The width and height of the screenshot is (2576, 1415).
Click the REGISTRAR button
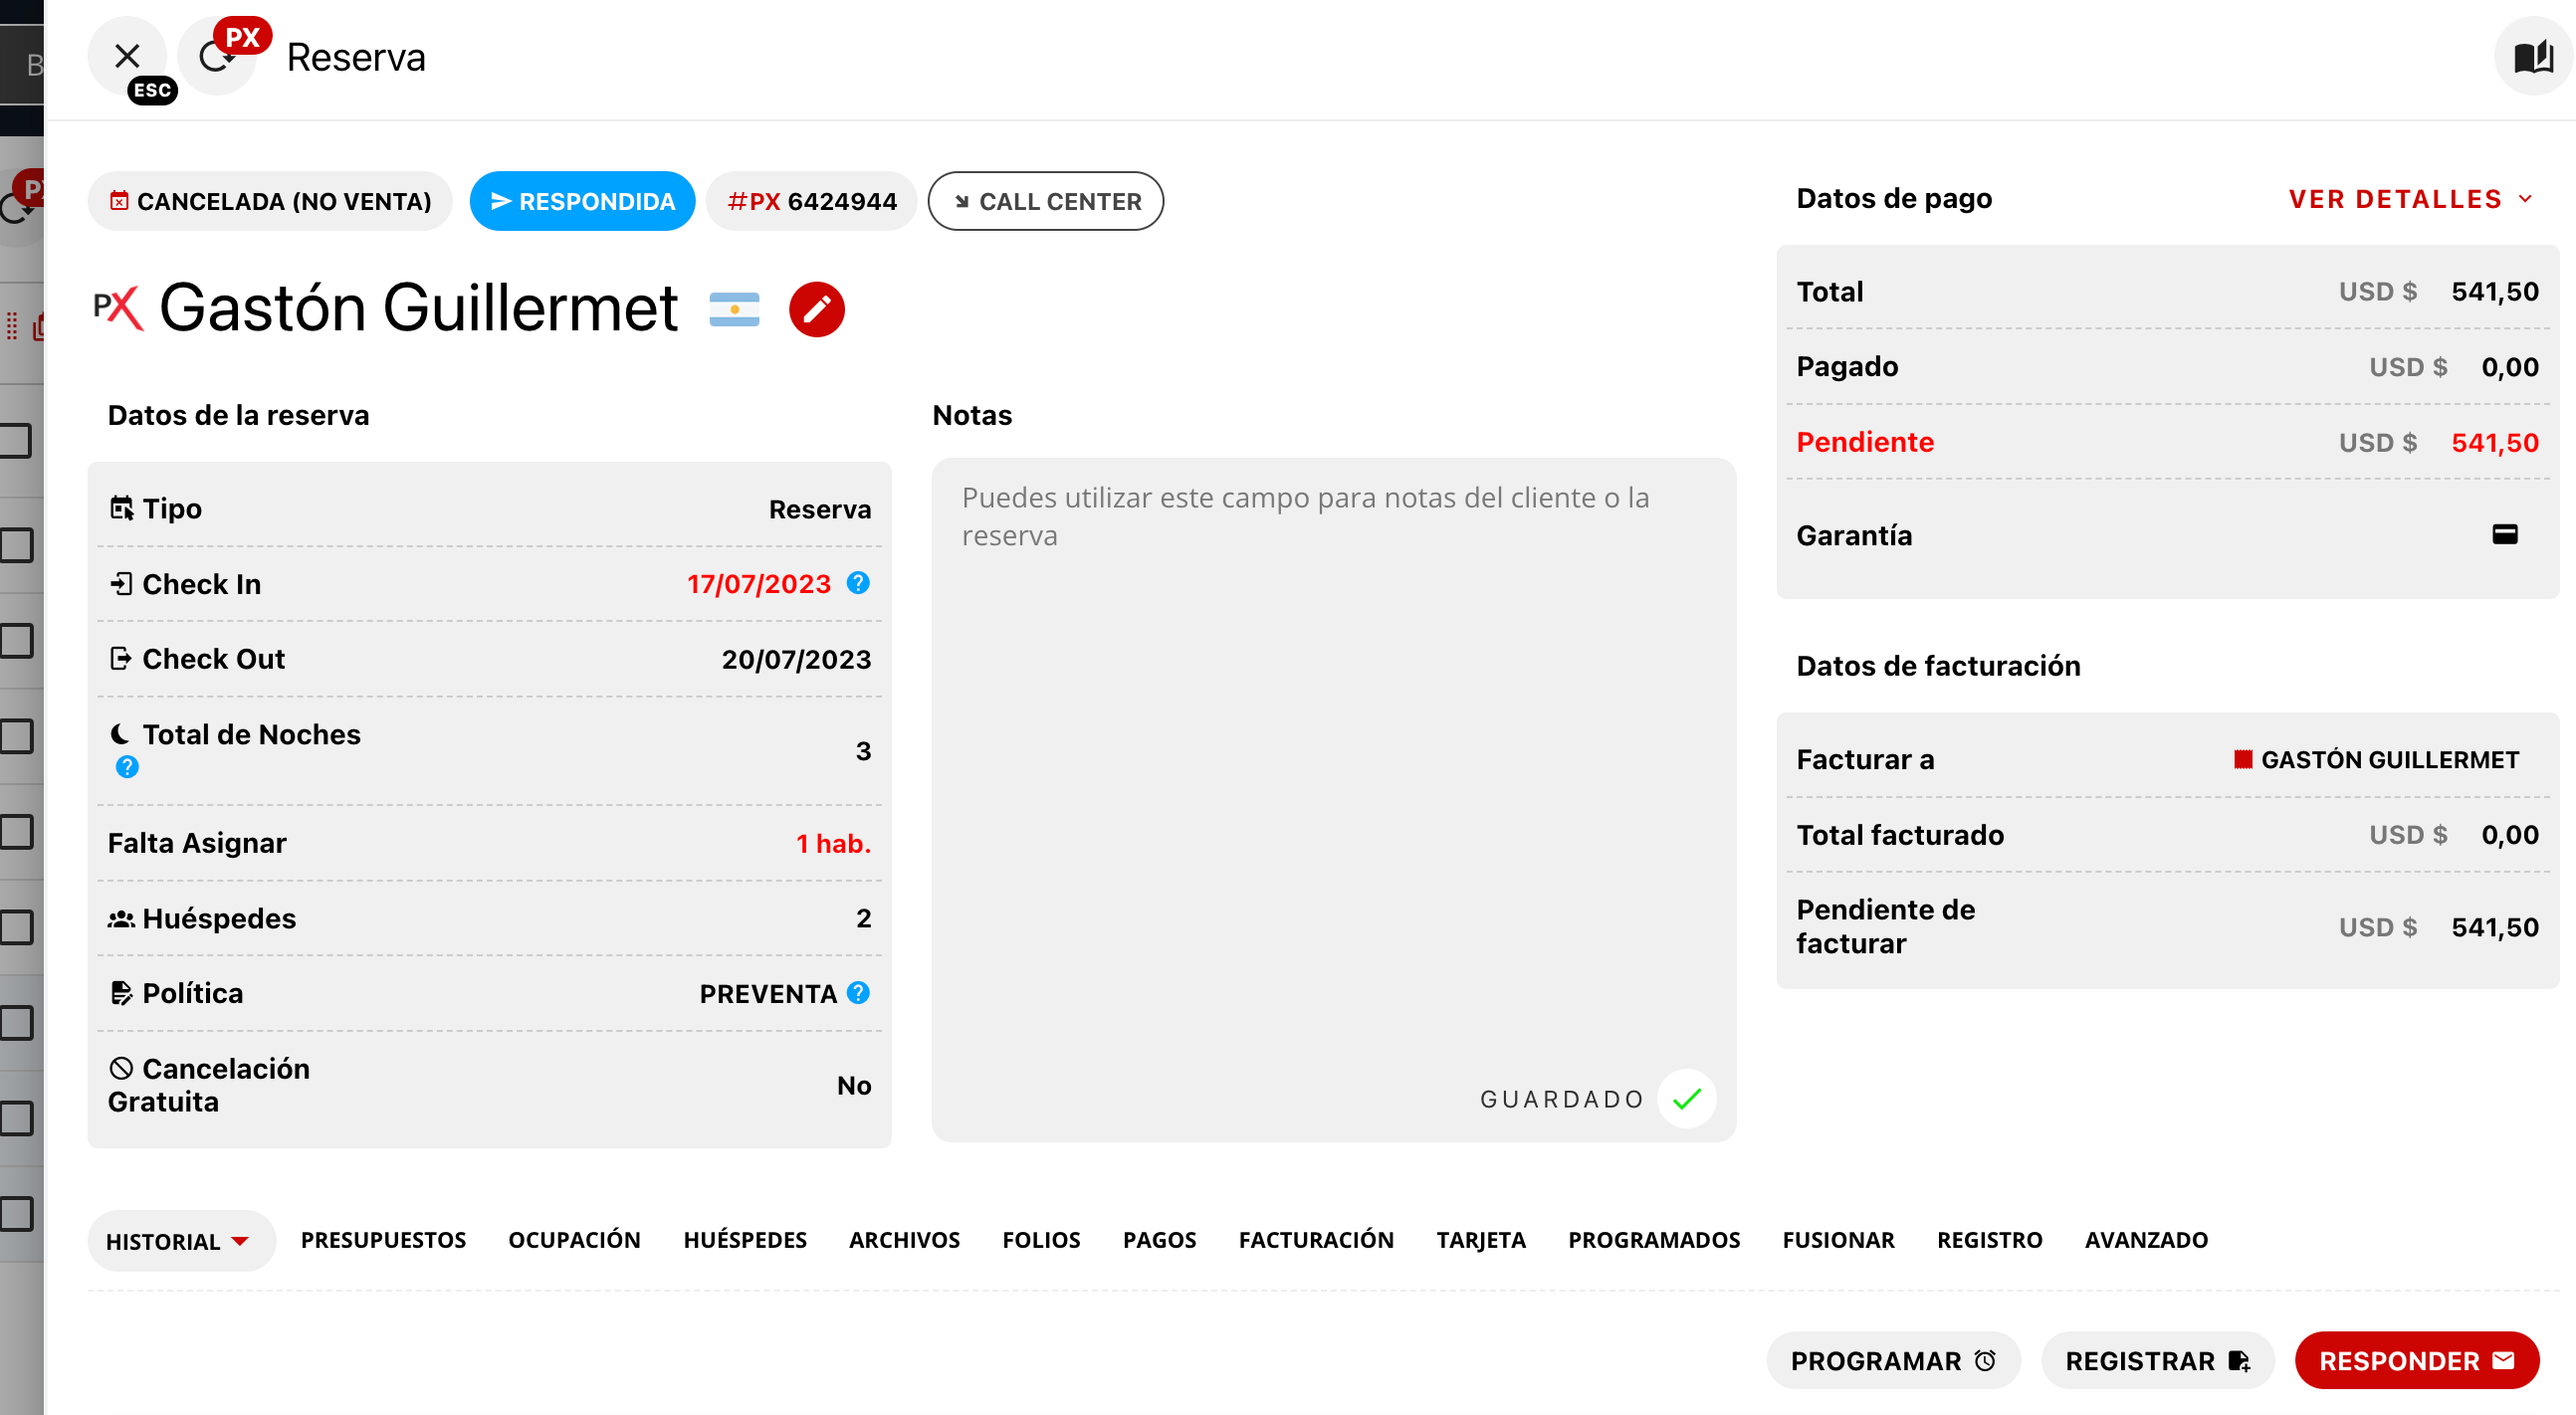click(x=2157, y=1361)
